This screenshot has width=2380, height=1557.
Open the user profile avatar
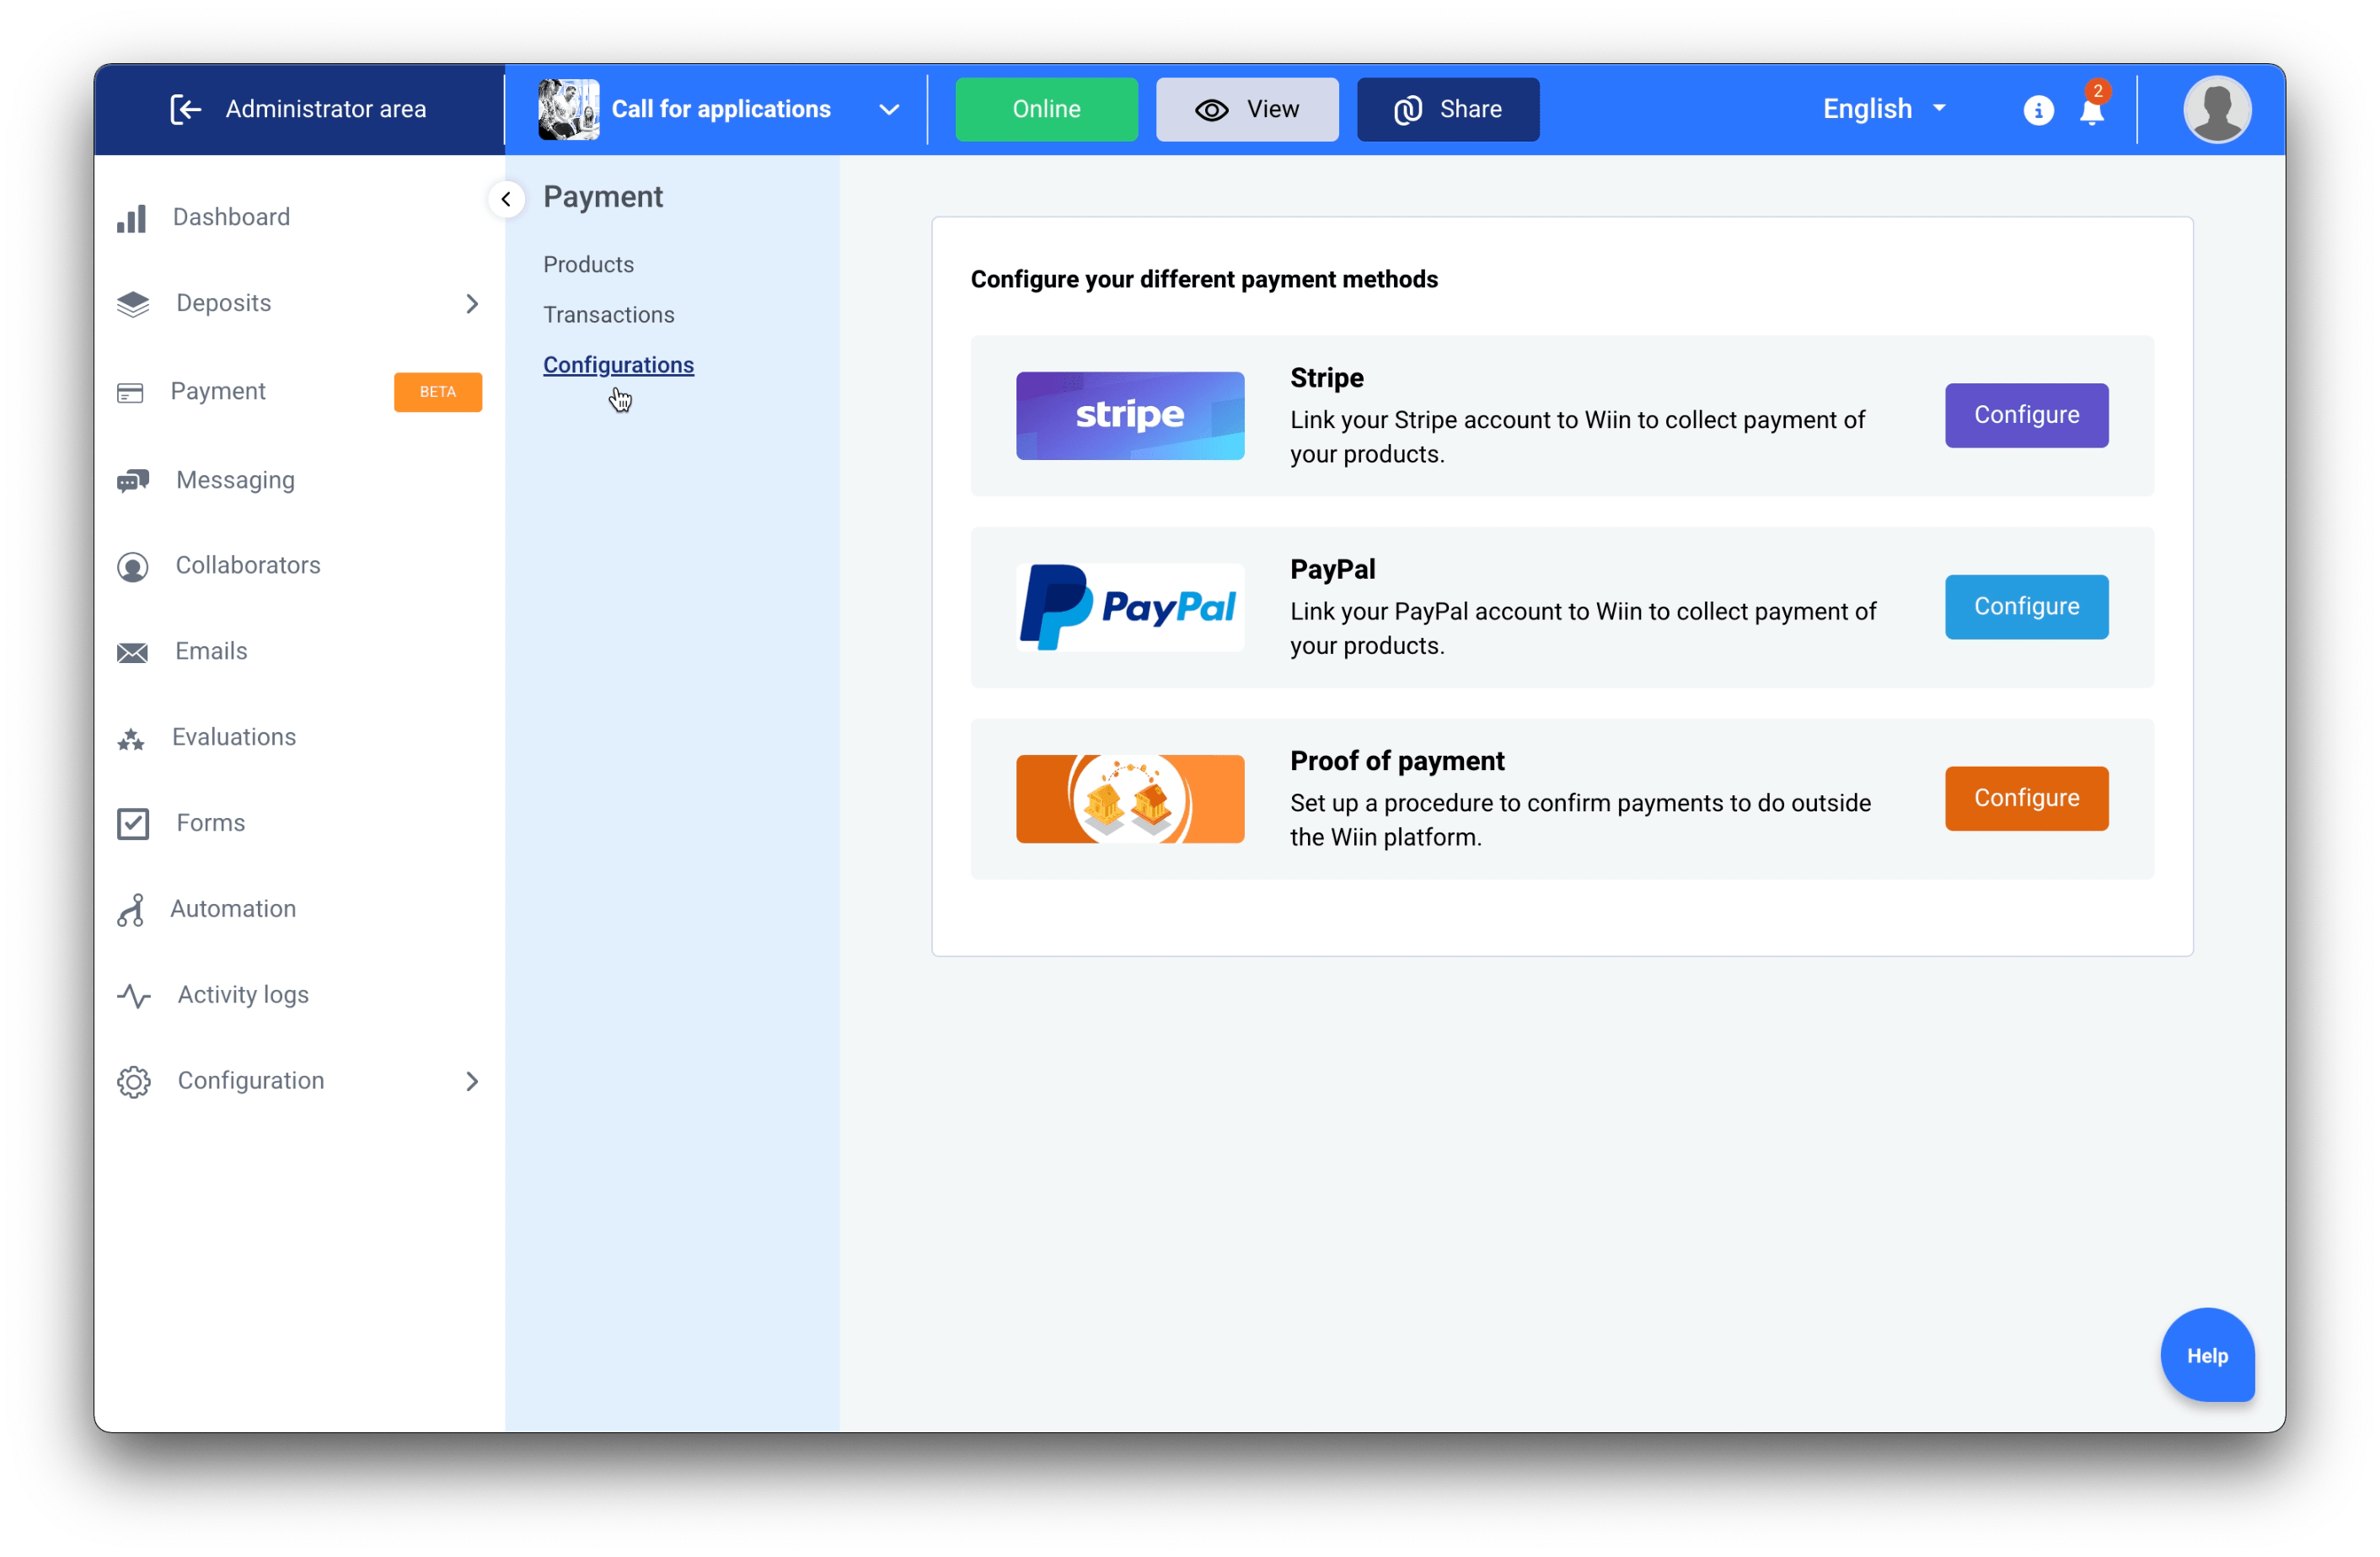(2216, 109)
